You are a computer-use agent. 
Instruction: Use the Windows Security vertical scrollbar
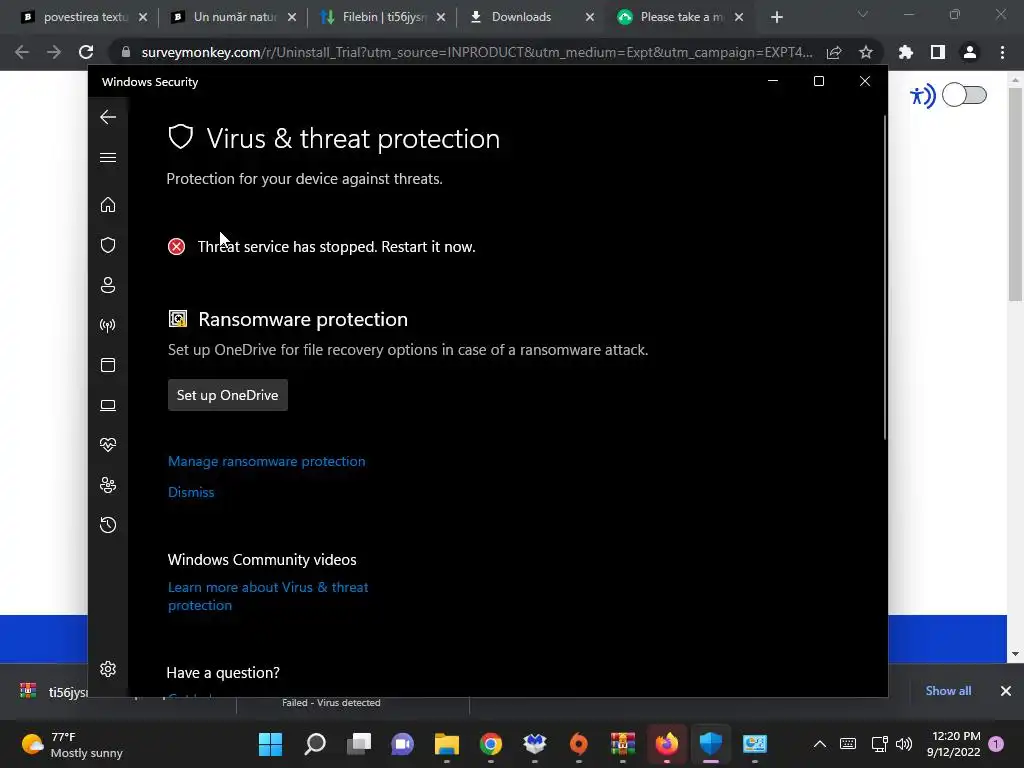pos(885,278)
